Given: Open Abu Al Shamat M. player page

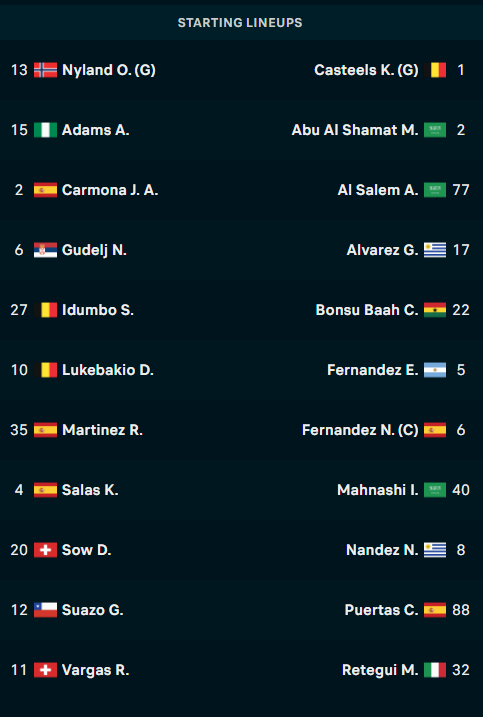Looking at the screenshot, I should 355,130.
